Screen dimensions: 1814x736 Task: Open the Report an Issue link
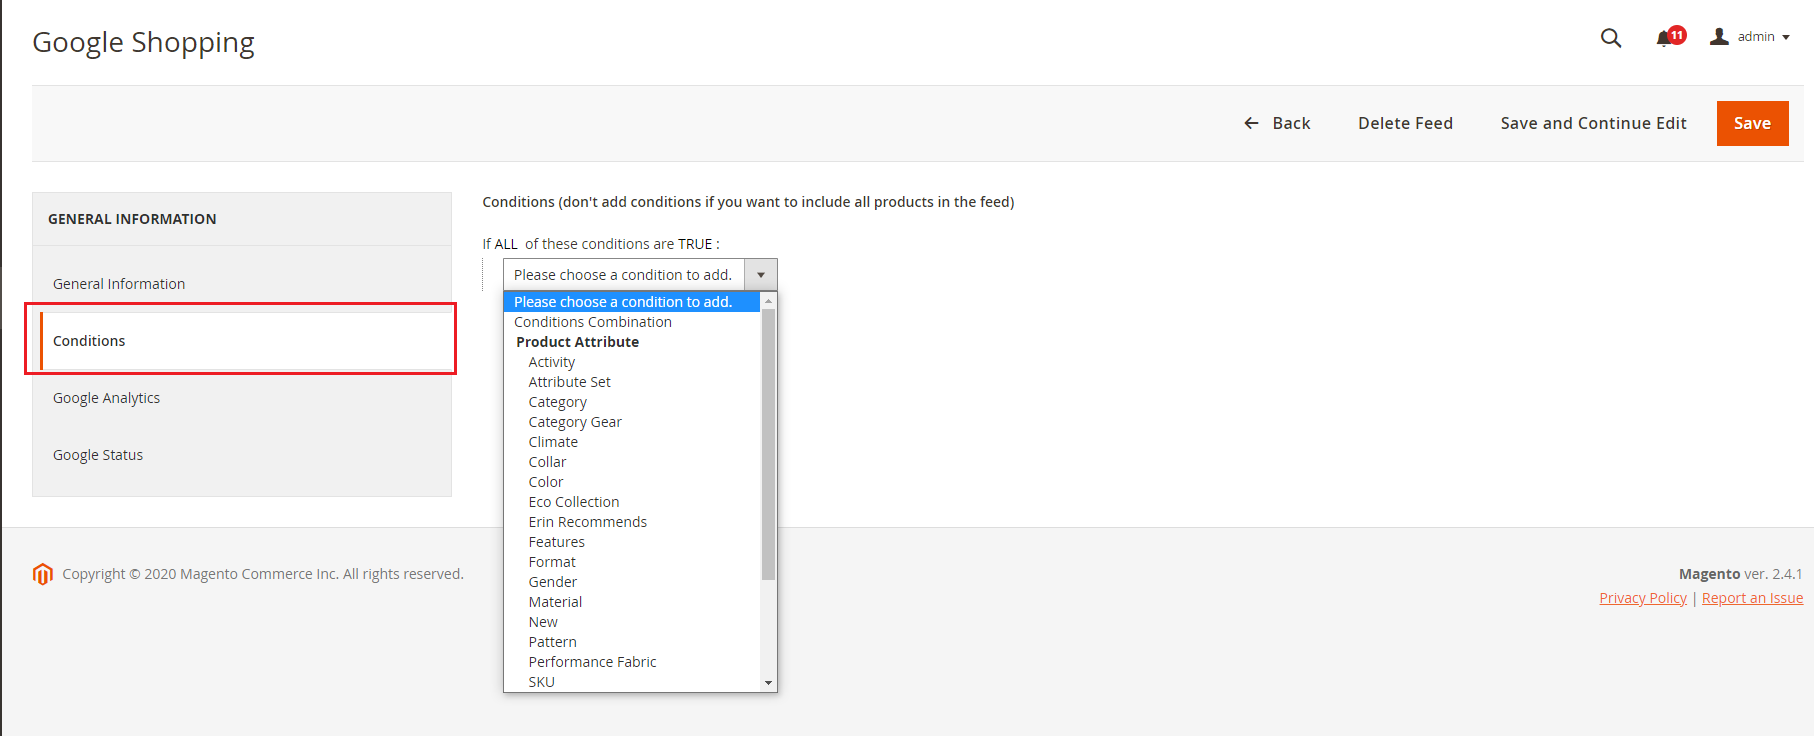pos(1752,598)
